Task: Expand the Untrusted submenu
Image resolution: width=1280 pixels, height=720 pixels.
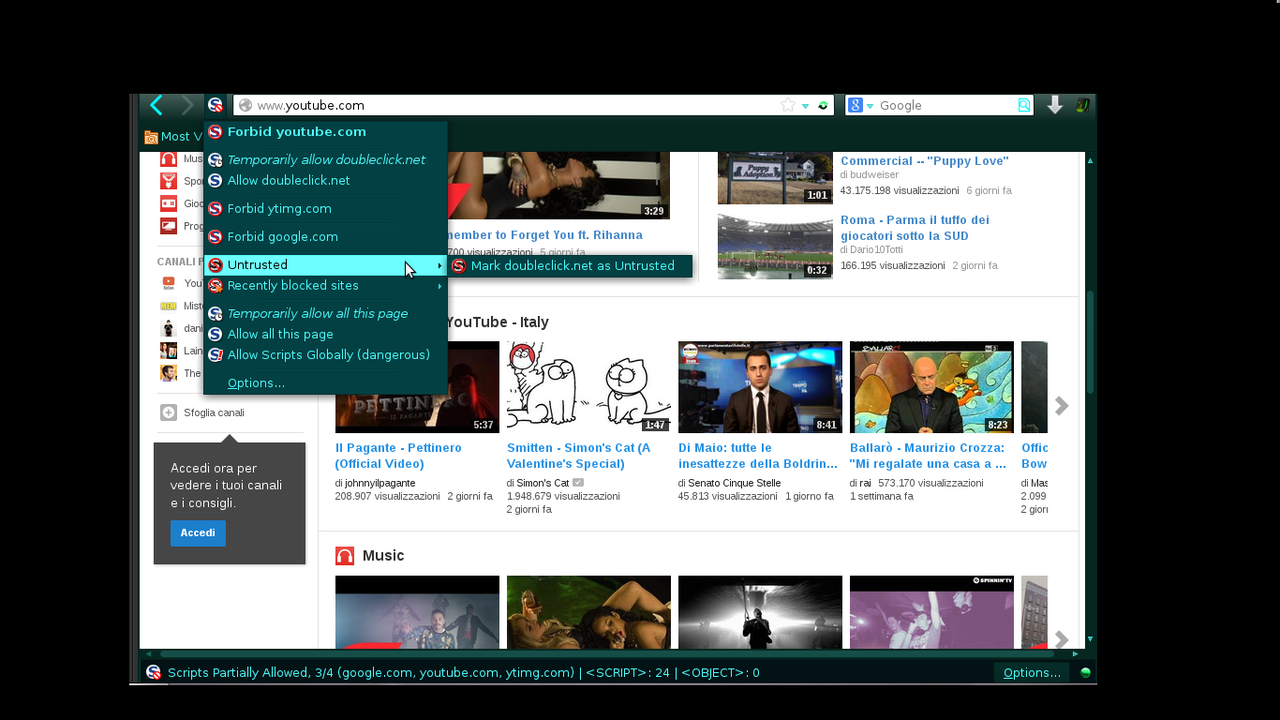Action: (x=325, y=265)
